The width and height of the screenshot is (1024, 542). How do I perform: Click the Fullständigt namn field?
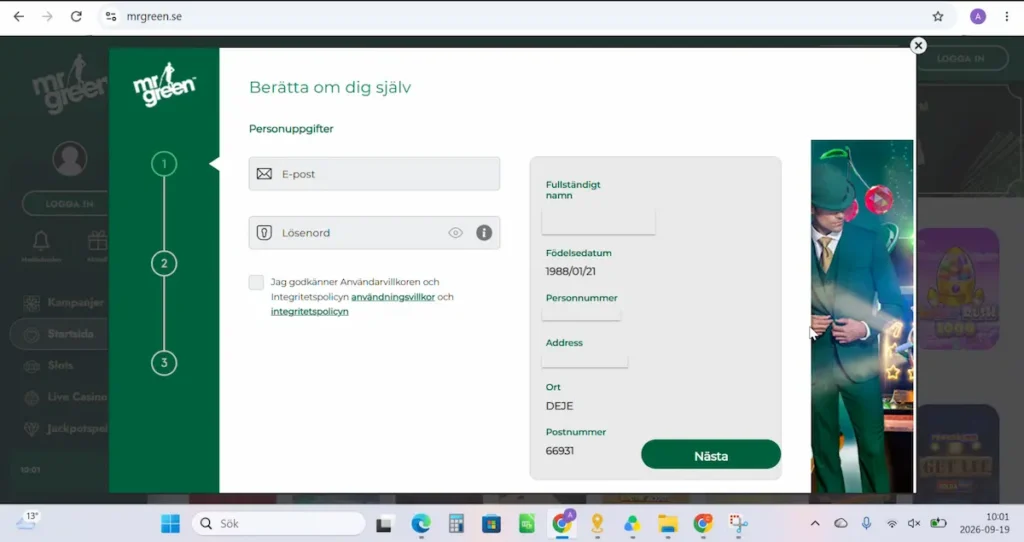coord(598,222)
